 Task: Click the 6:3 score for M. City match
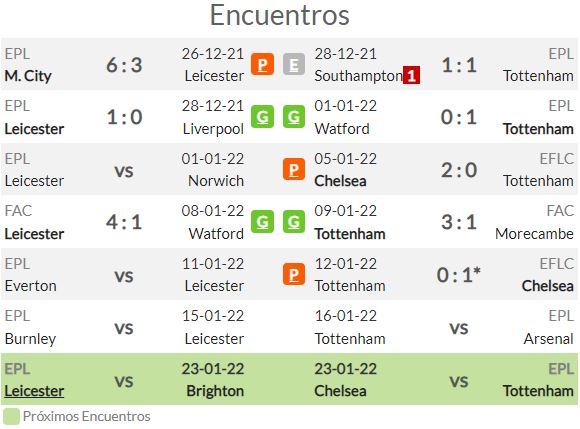124,65
